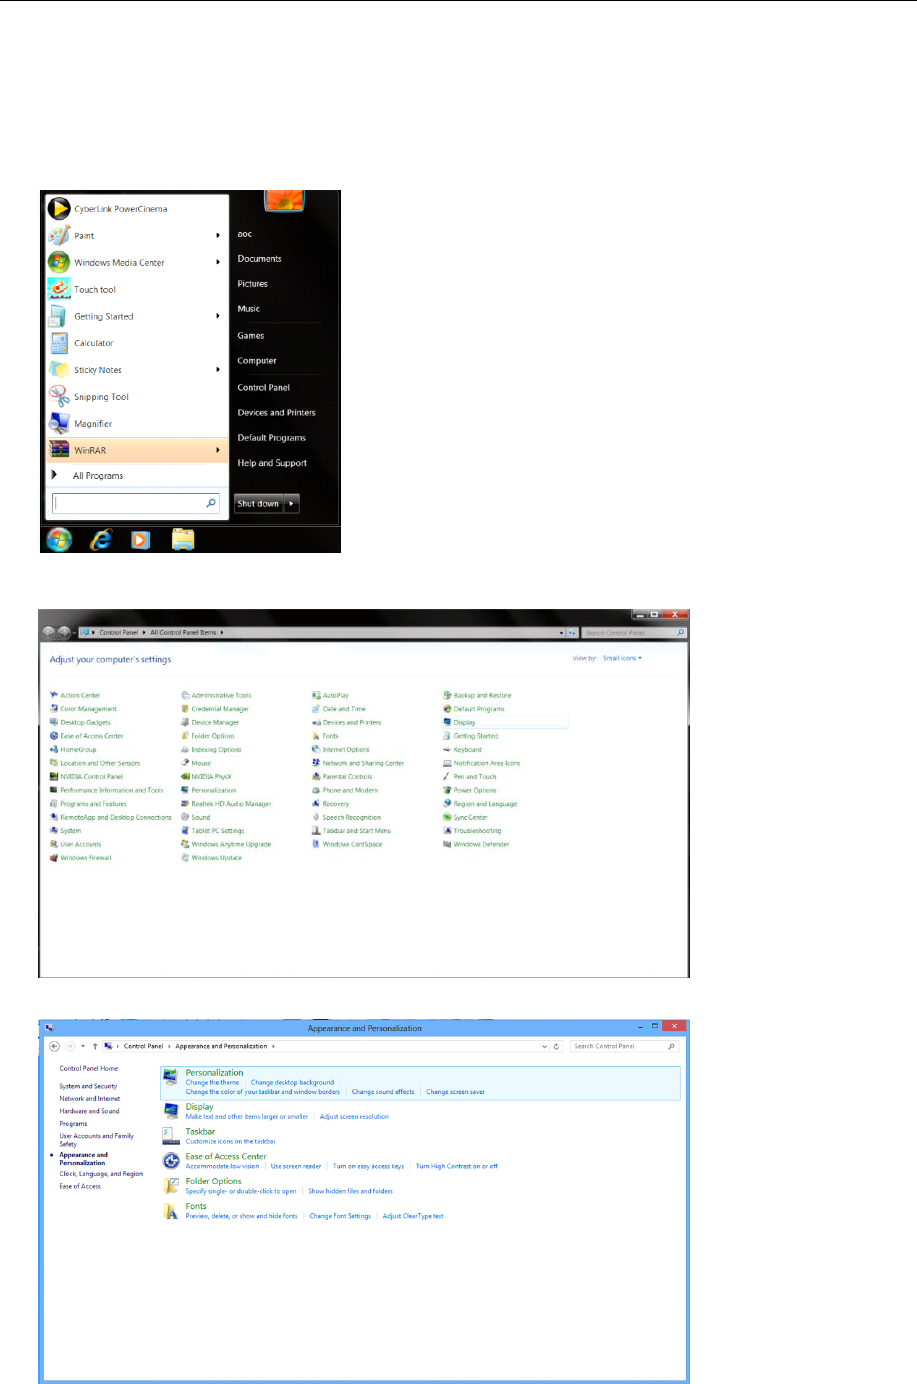Open Device Manager control panel item
The width and height of the screenshot is (917, 1384).
click(x=215, y=722)
